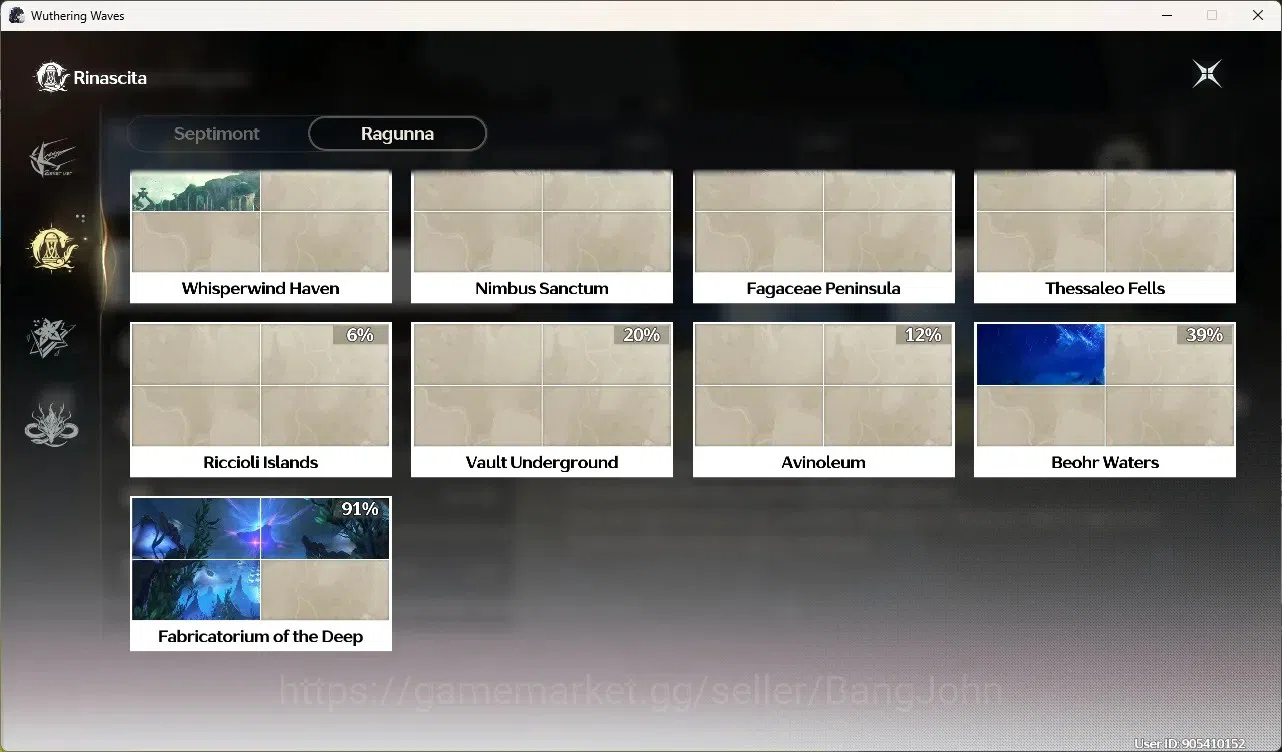Close the Rinascita album with X icon
1282x752 pixels.
point(1207,74)
